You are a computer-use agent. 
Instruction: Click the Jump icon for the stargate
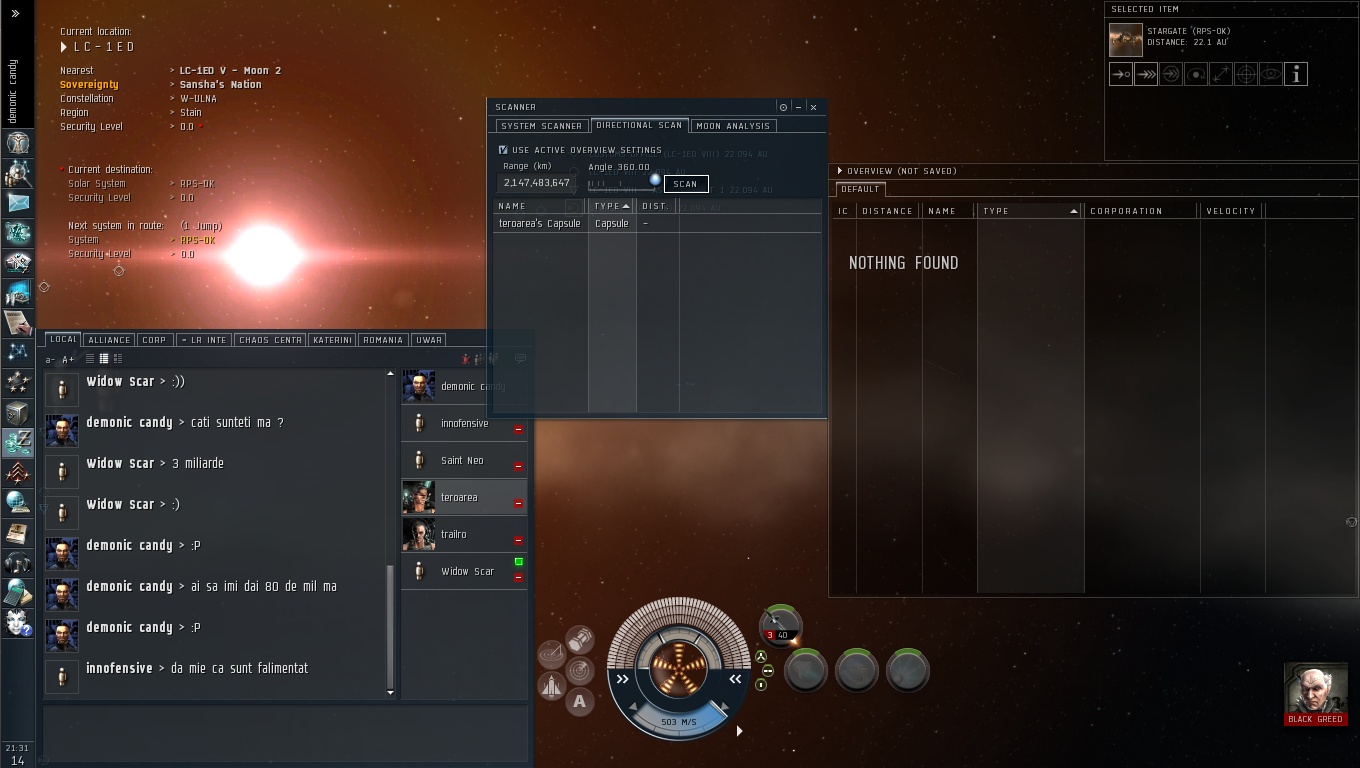point(1171,74)
